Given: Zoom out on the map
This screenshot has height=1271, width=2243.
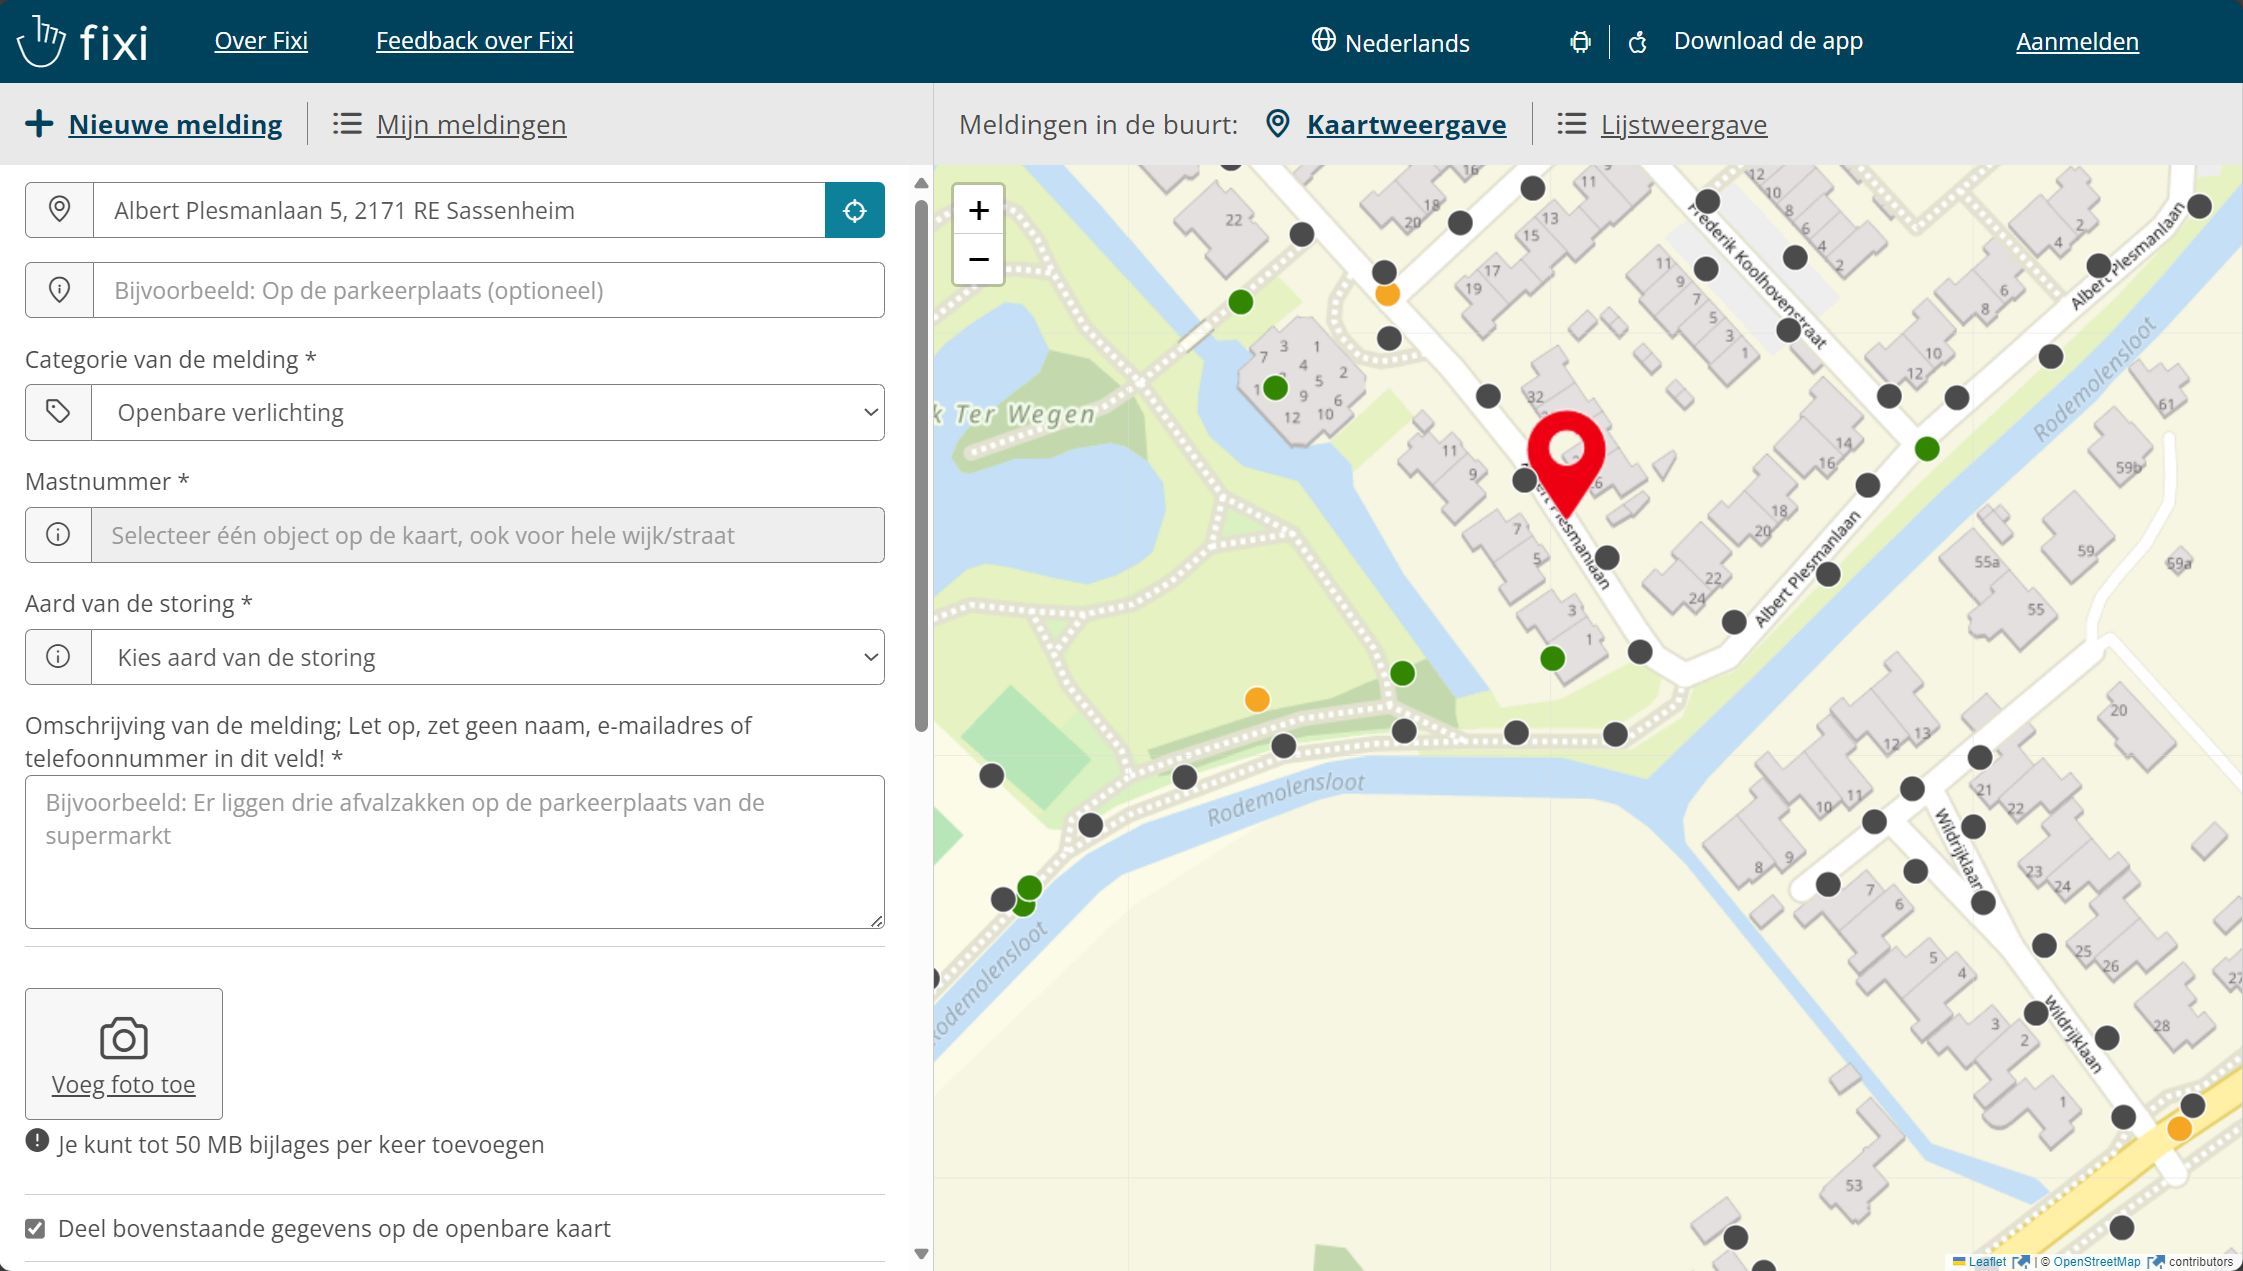Looking at the screenshot, I should [x=978, y=260].
